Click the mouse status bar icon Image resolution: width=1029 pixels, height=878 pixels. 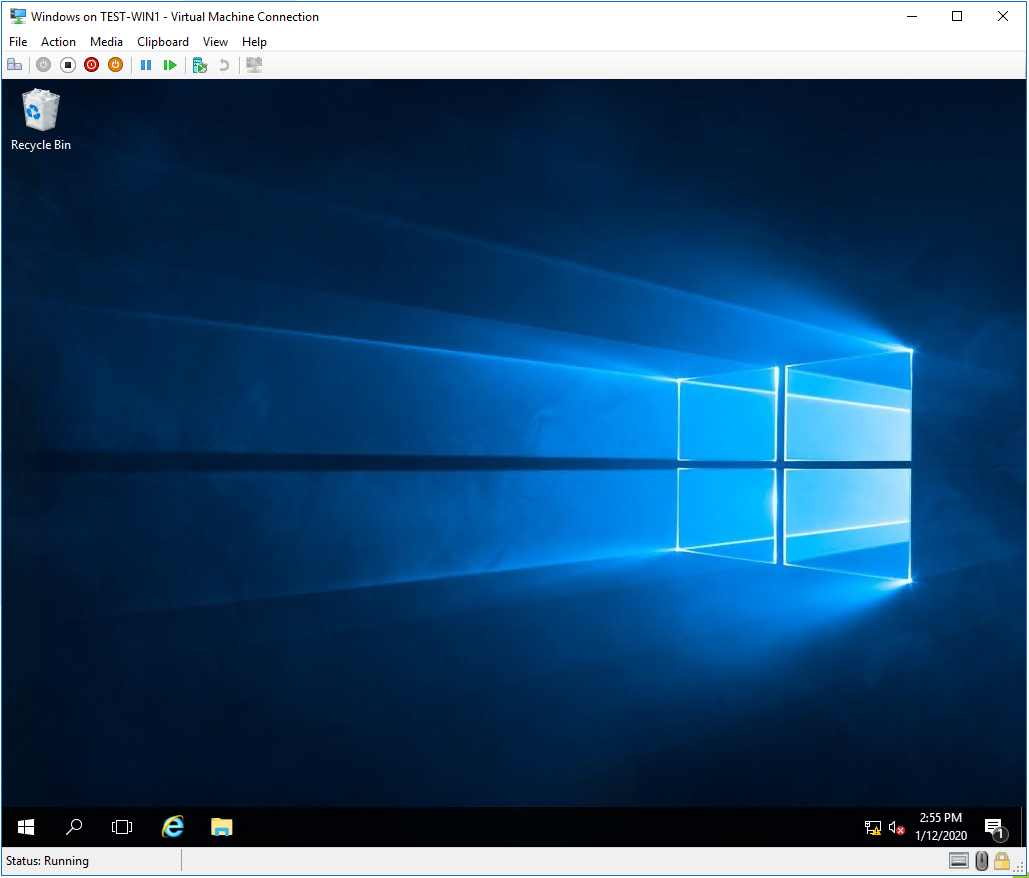tap(982, 860)
